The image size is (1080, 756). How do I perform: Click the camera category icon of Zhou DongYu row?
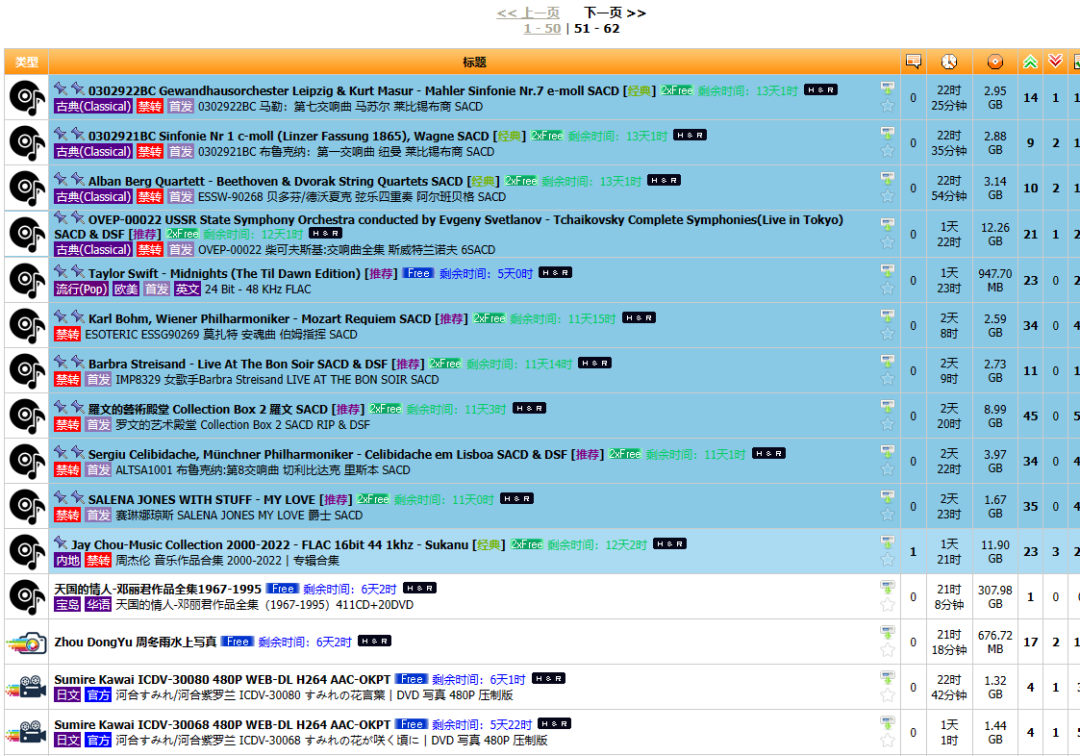click(27, 642)
